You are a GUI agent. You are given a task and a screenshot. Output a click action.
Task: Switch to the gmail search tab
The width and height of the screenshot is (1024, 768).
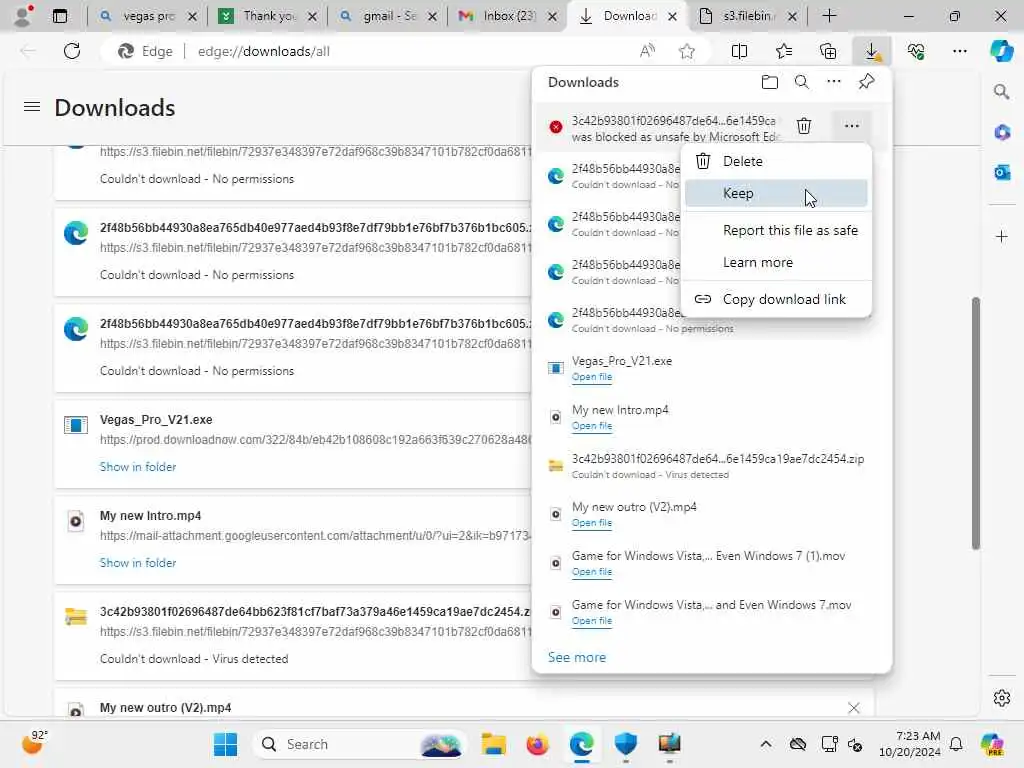click(x=387, y=16)
